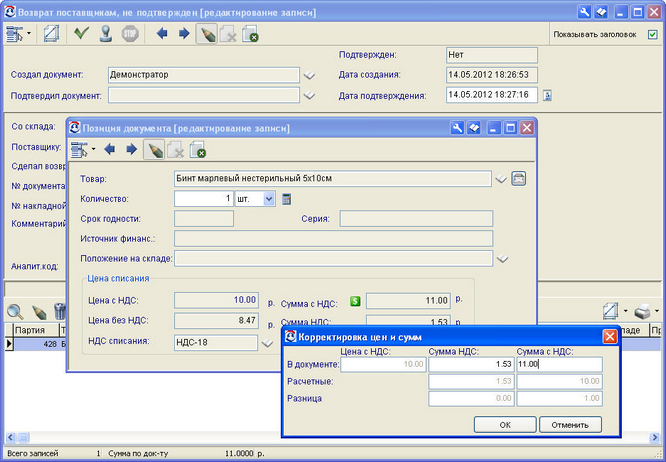Click the copy document icon in main toolbar
The image size is (666, 462).
pos(52,33)
